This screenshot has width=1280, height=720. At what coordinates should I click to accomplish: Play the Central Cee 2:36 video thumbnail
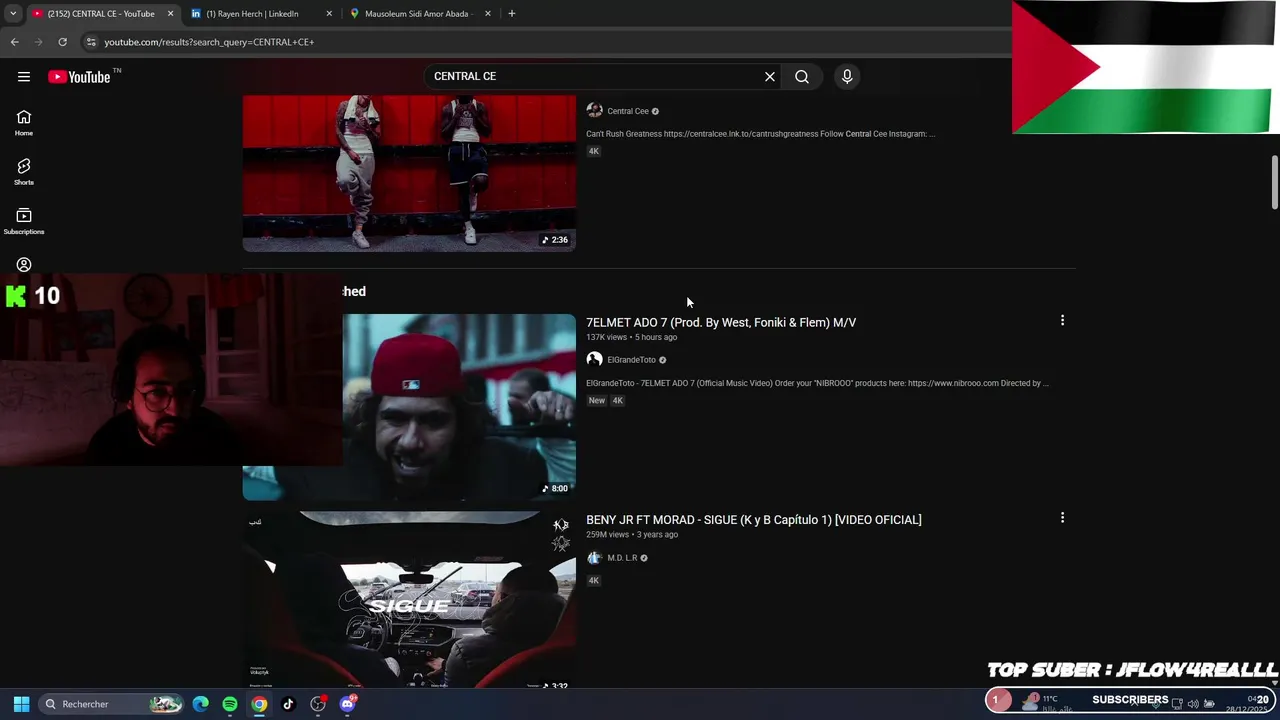click(x=409, y=173)
